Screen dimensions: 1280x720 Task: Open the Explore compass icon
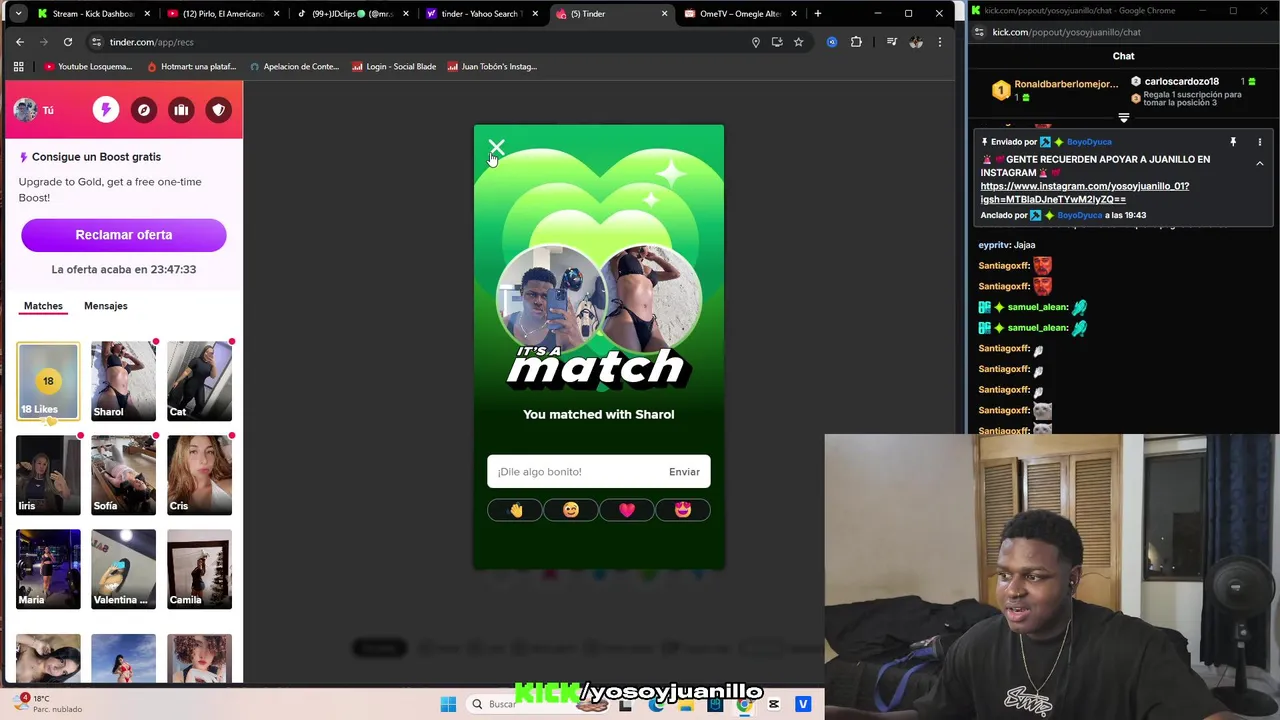[144, 110]
